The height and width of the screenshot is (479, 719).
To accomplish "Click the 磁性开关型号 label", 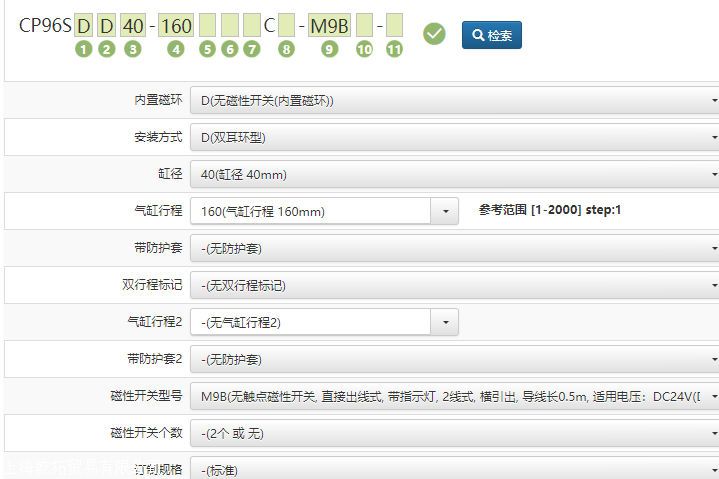I will tap(146, 396).
